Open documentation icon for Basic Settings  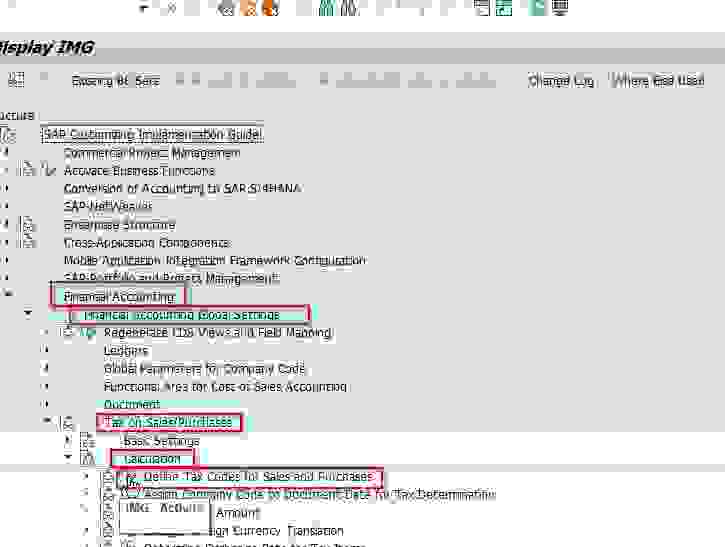click(x=87, y=441)
